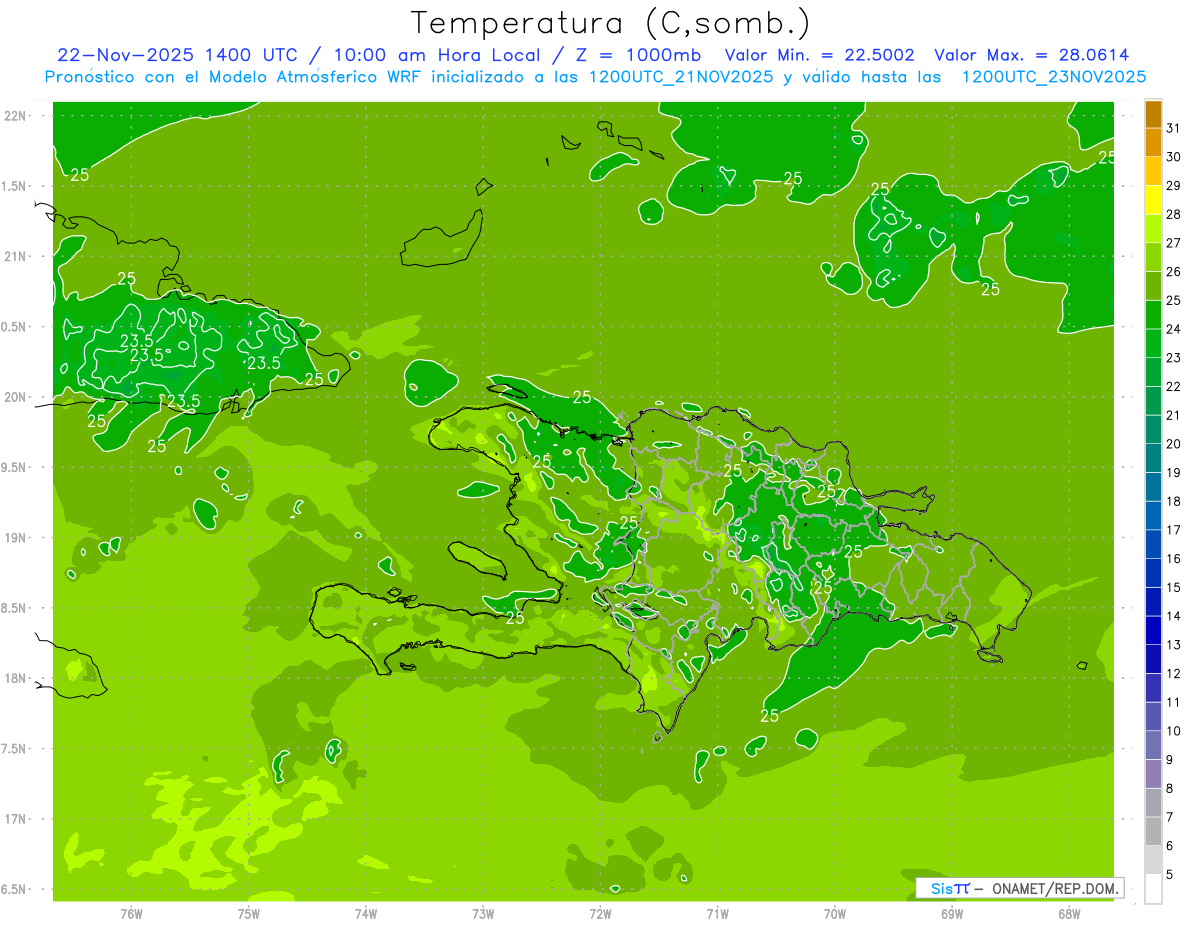Image resolution: width=1200 pixels, height=927 pixels.
Task: Click the "Z = 1000mb" level text
Action: pos(641,55)
